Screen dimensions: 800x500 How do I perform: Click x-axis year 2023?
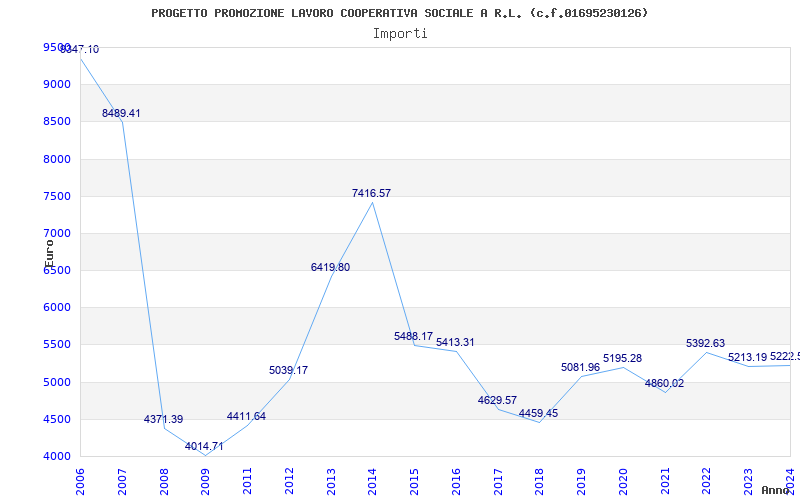coord(748,482)
